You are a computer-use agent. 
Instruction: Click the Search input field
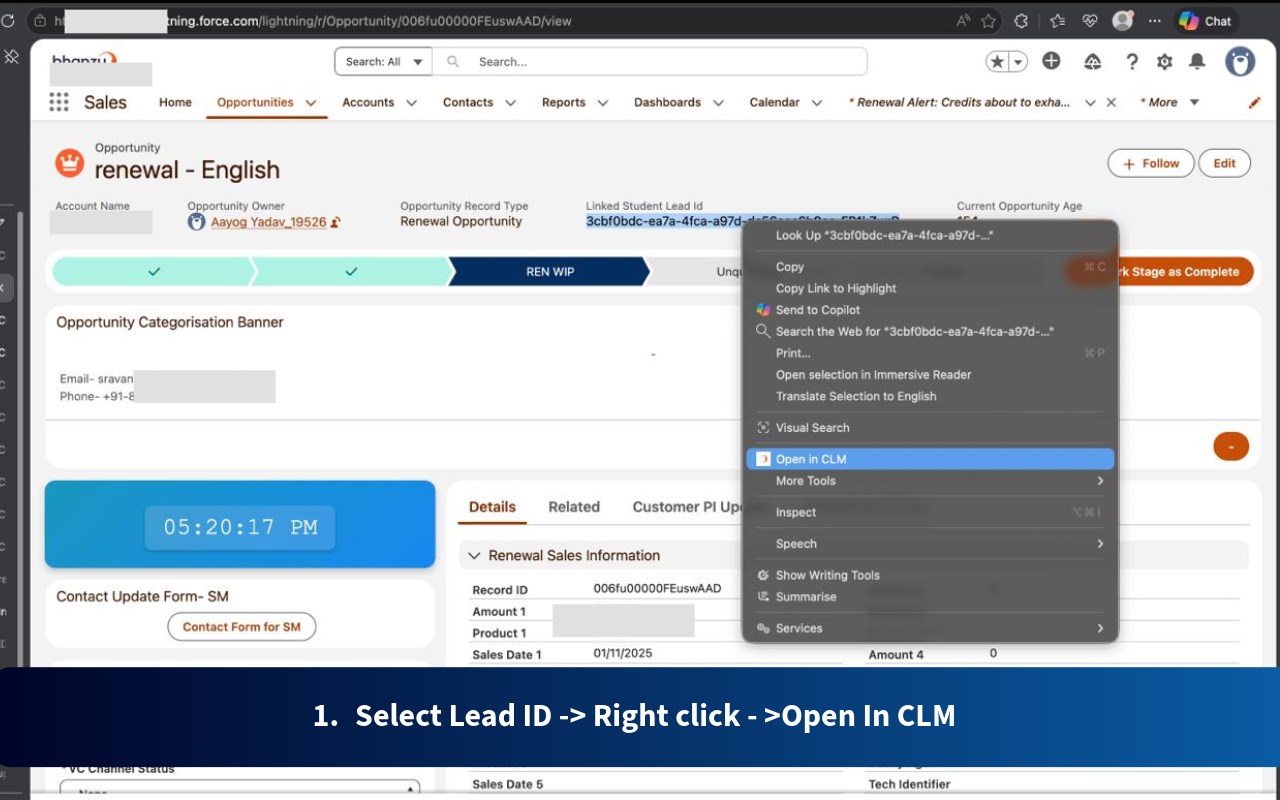tap(650, 62)
